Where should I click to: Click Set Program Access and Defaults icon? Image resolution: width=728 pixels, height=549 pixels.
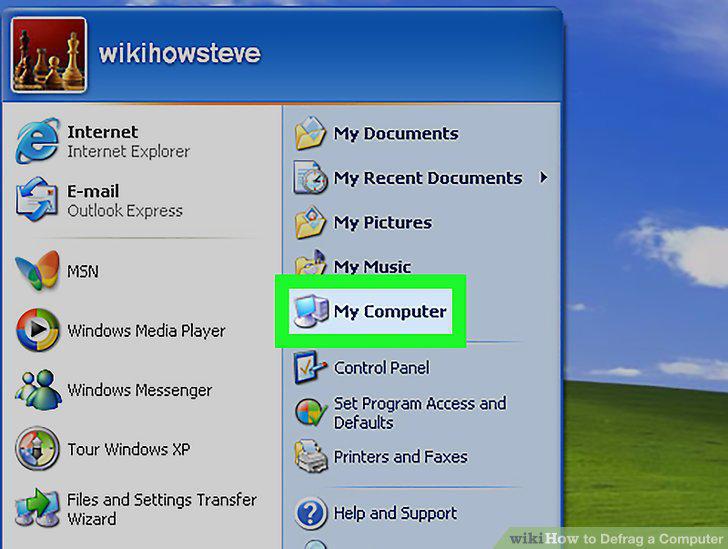[311, 412]
